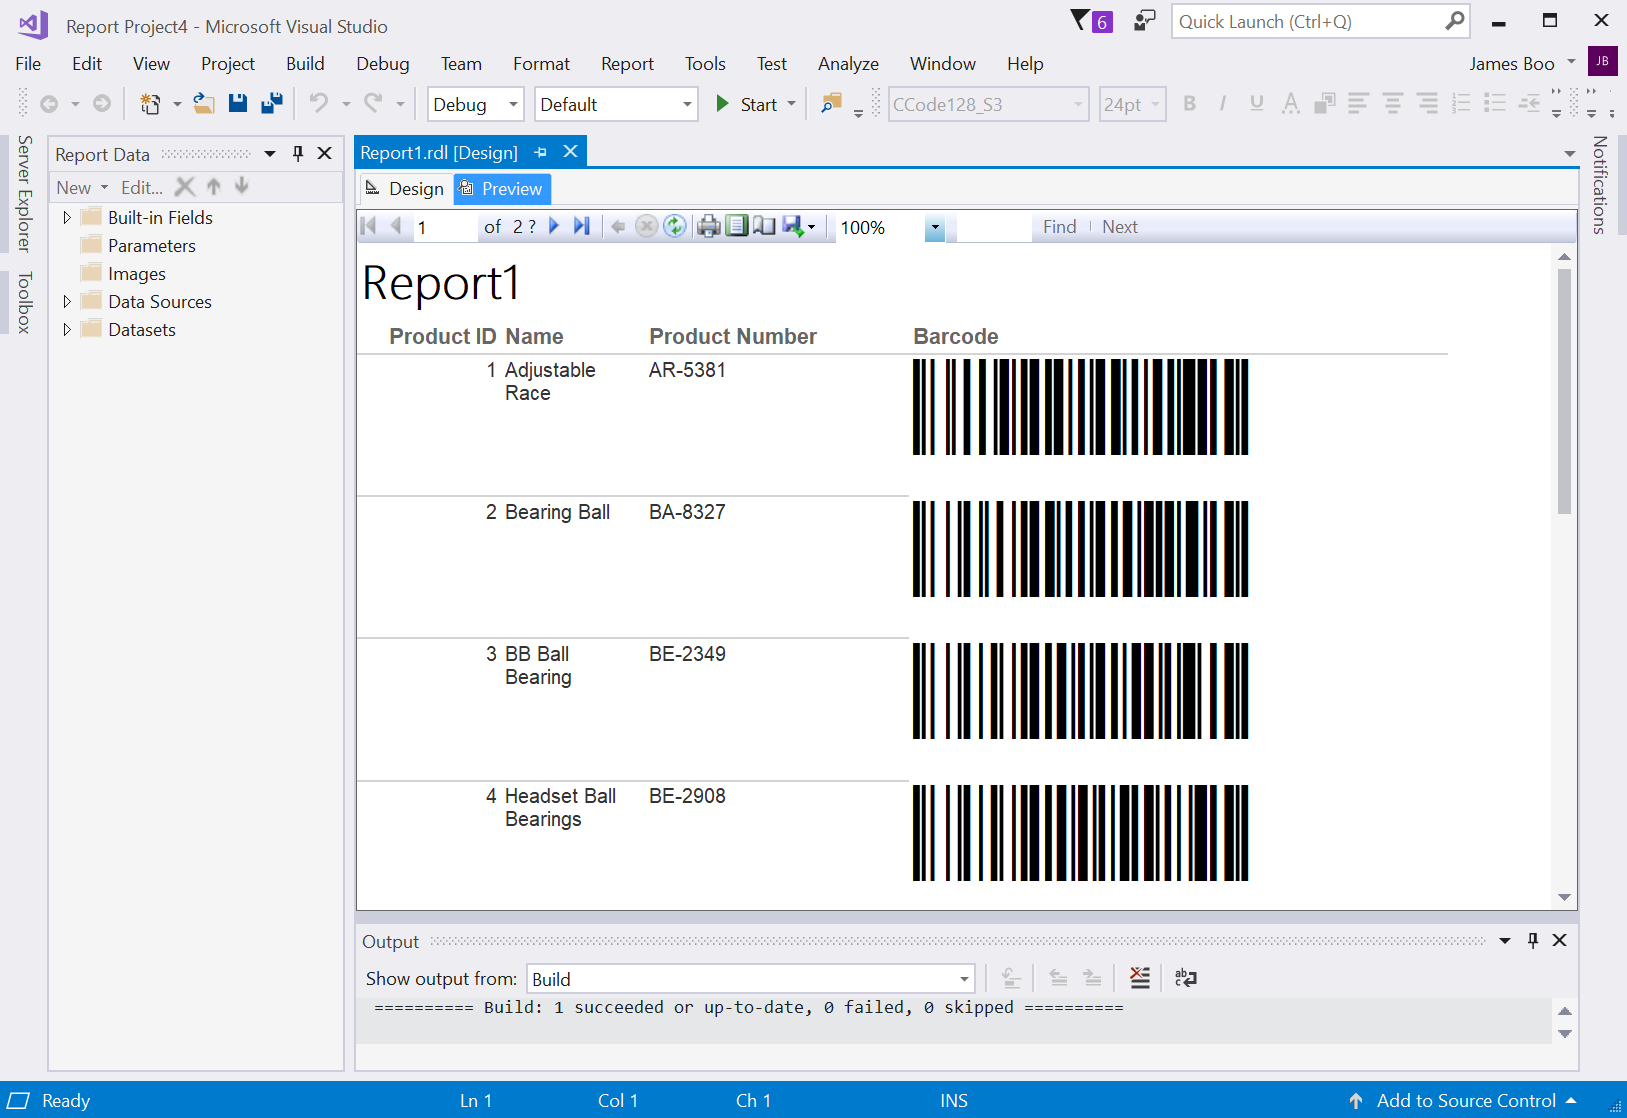Clear all output text icon
1627x1118 pixels.
coord(1140,978)
